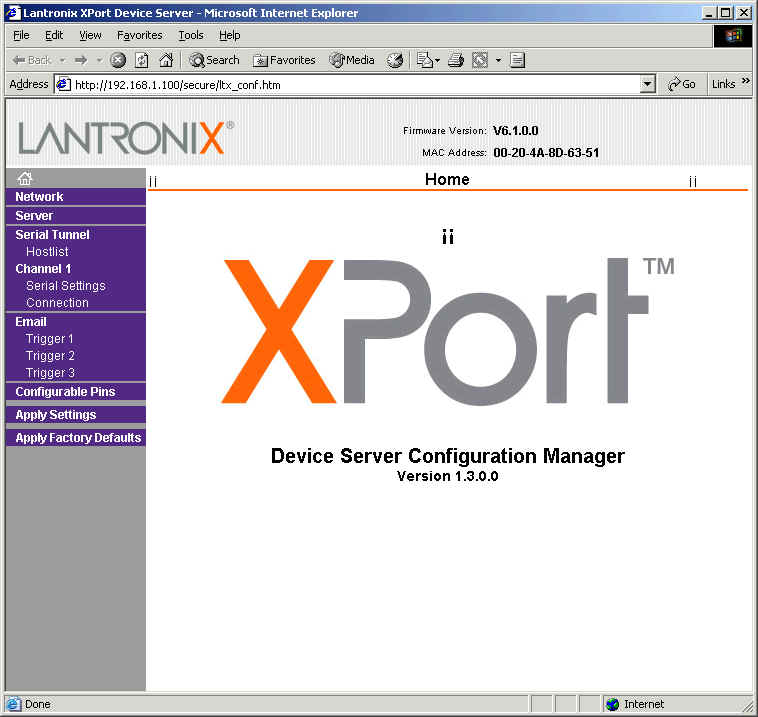Click the Links toolbar label
758x717 pixels.
[x=723, y=84]
